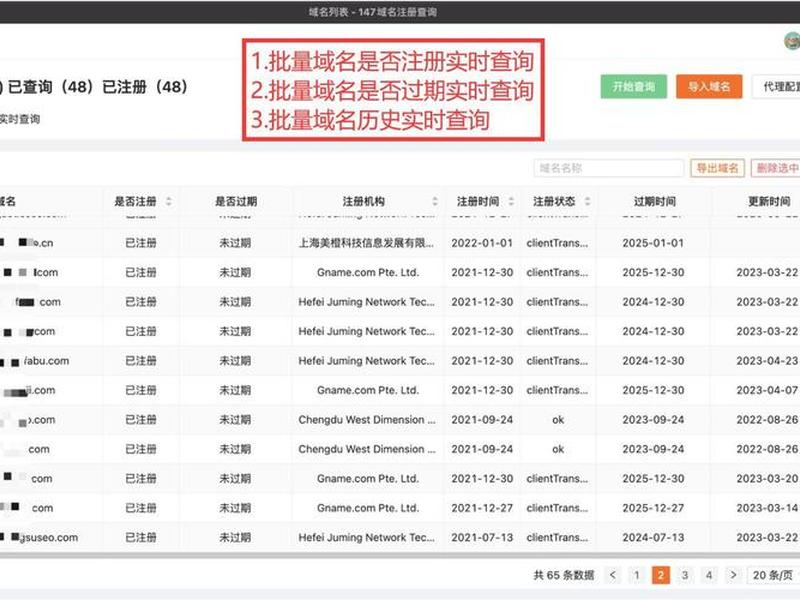Sort by the 注册时间 column arrows

511,202
